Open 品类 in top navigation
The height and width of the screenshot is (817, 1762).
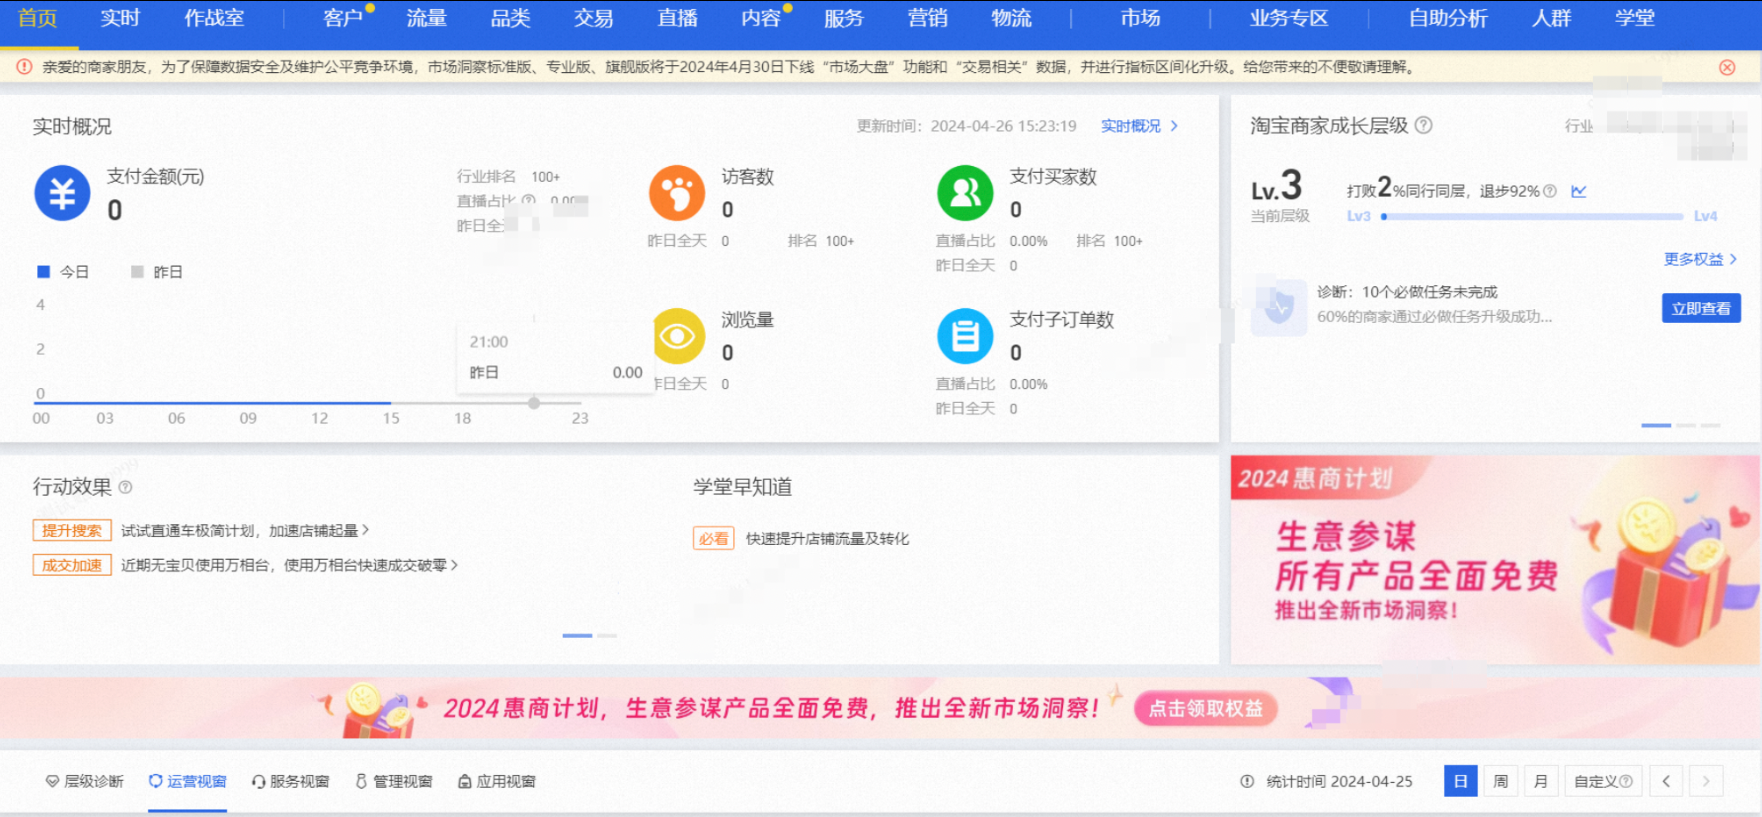(x=510, y=18)
